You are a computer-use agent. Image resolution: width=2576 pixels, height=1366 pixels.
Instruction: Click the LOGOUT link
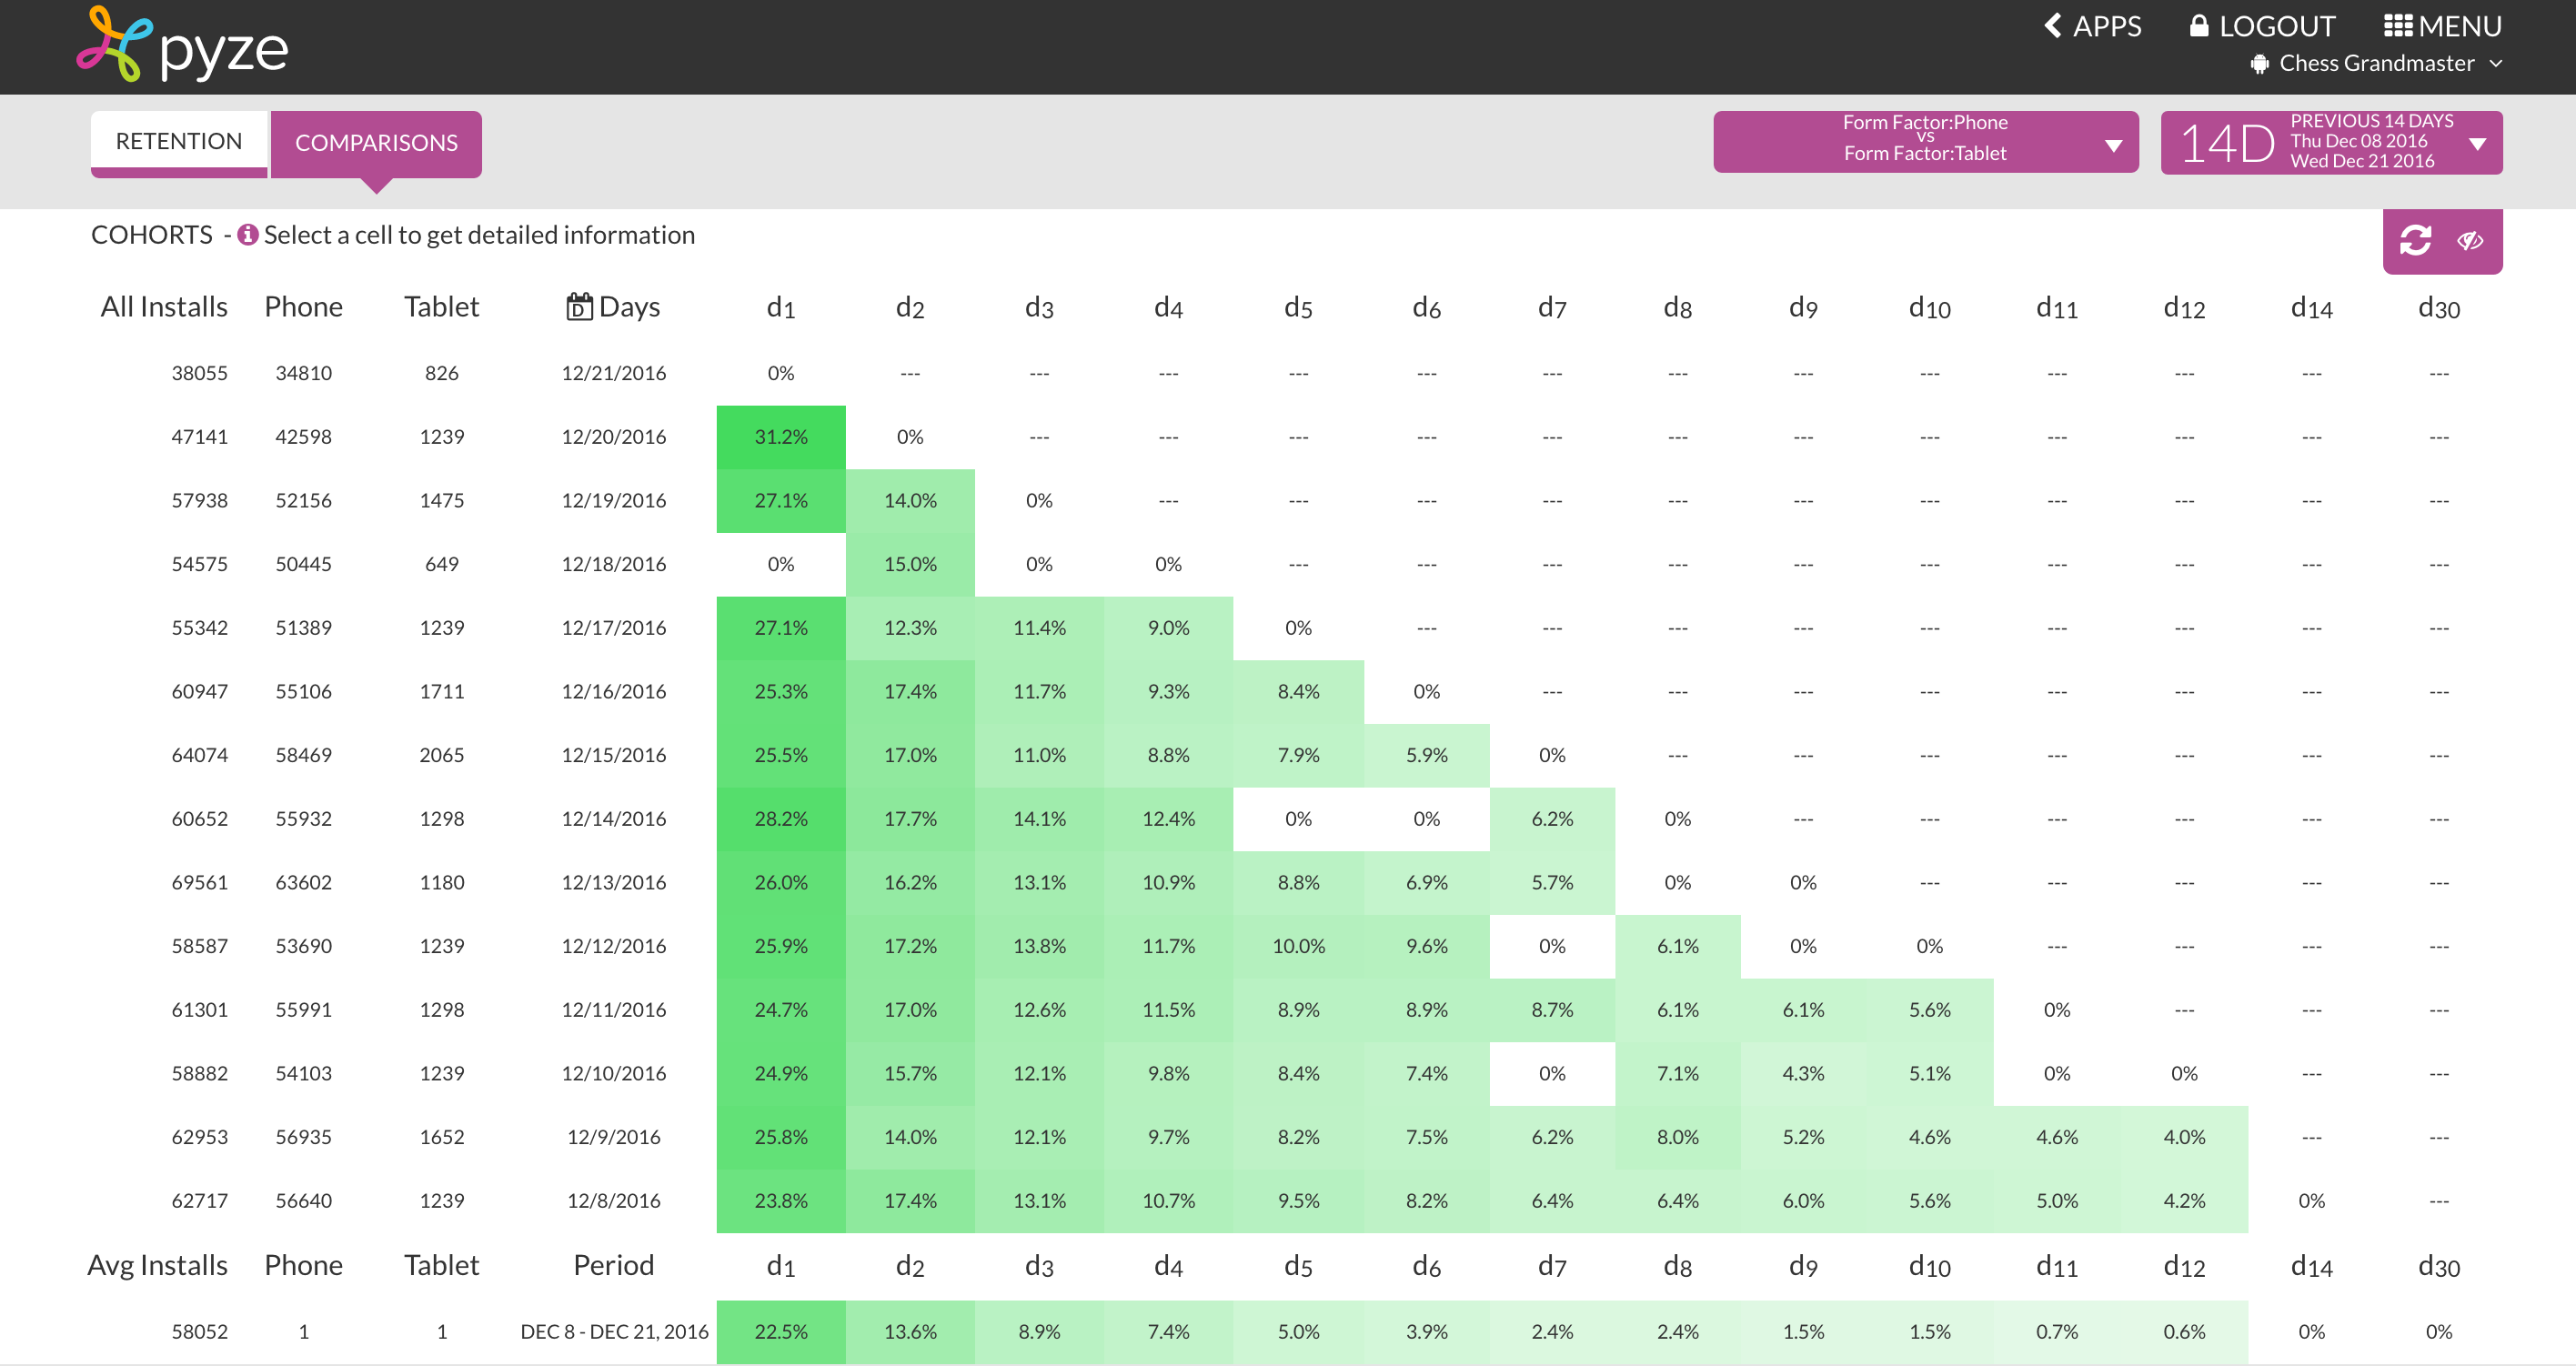2276,26
